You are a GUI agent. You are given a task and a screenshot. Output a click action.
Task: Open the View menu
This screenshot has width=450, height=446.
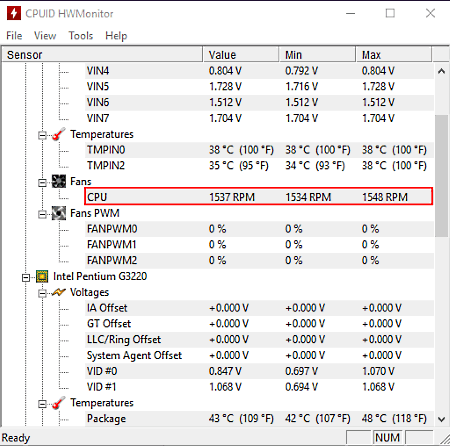pos(45,35)
